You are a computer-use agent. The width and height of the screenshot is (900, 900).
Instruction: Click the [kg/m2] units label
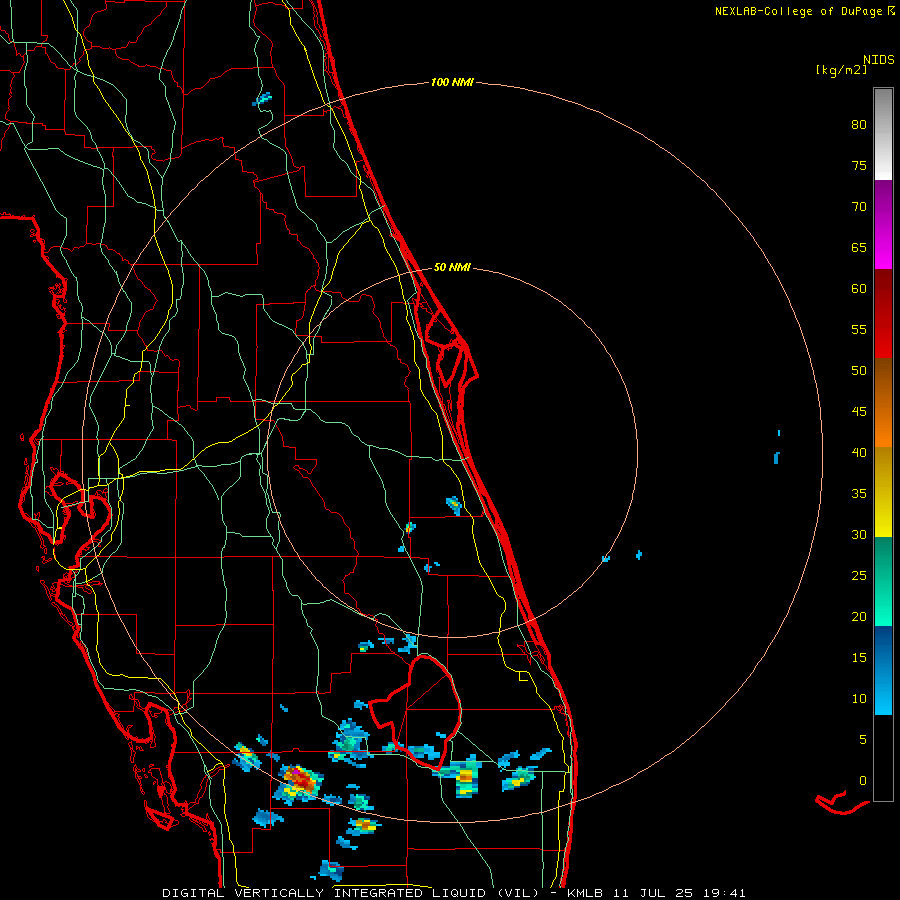point(841,70)
